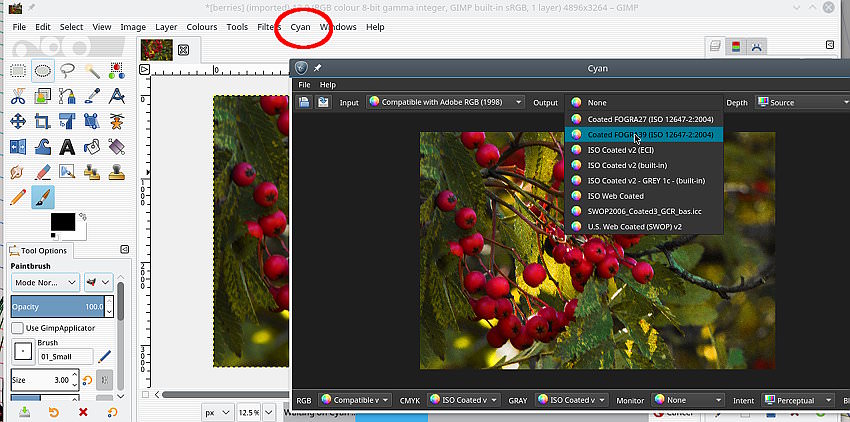Select the Ellipse Select tool
The image size is (850, 422).
43,70
